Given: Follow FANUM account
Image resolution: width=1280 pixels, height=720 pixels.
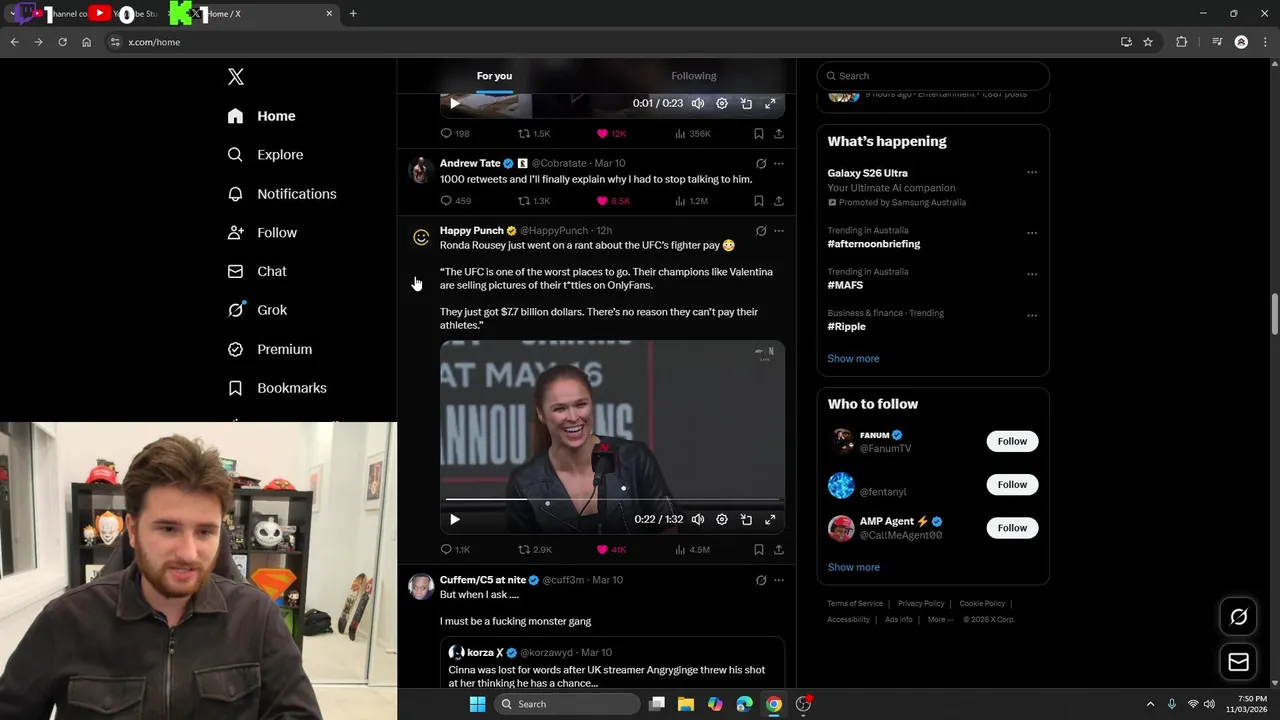Looking at the screenshot, I should tap(1012, 441).
